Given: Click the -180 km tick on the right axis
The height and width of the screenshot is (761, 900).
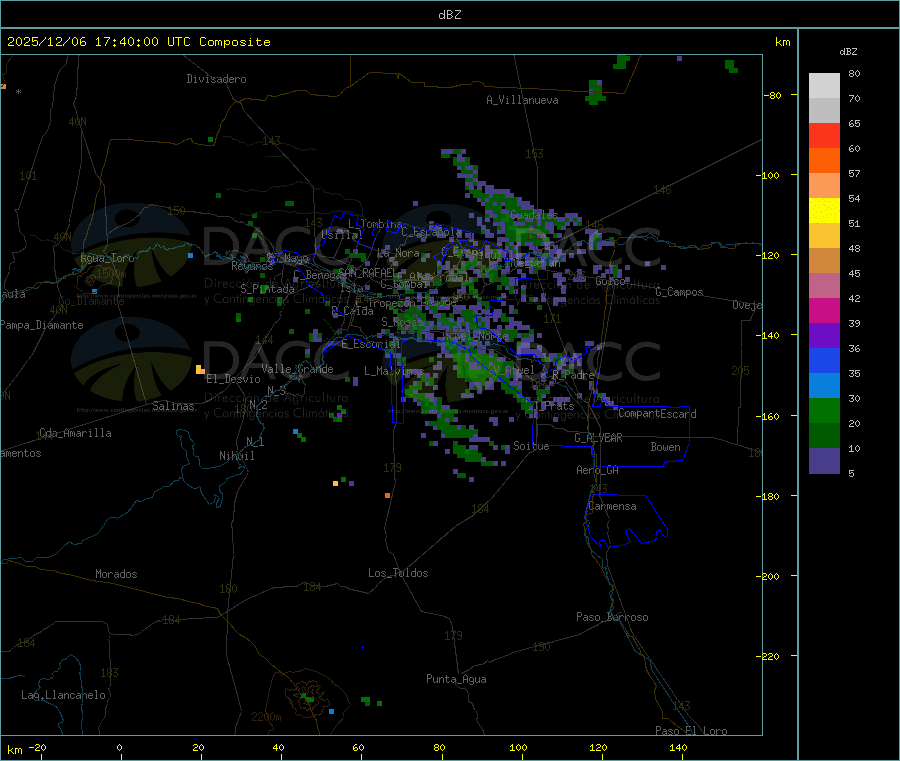Looking at the screenshot, I should point(769,496).
